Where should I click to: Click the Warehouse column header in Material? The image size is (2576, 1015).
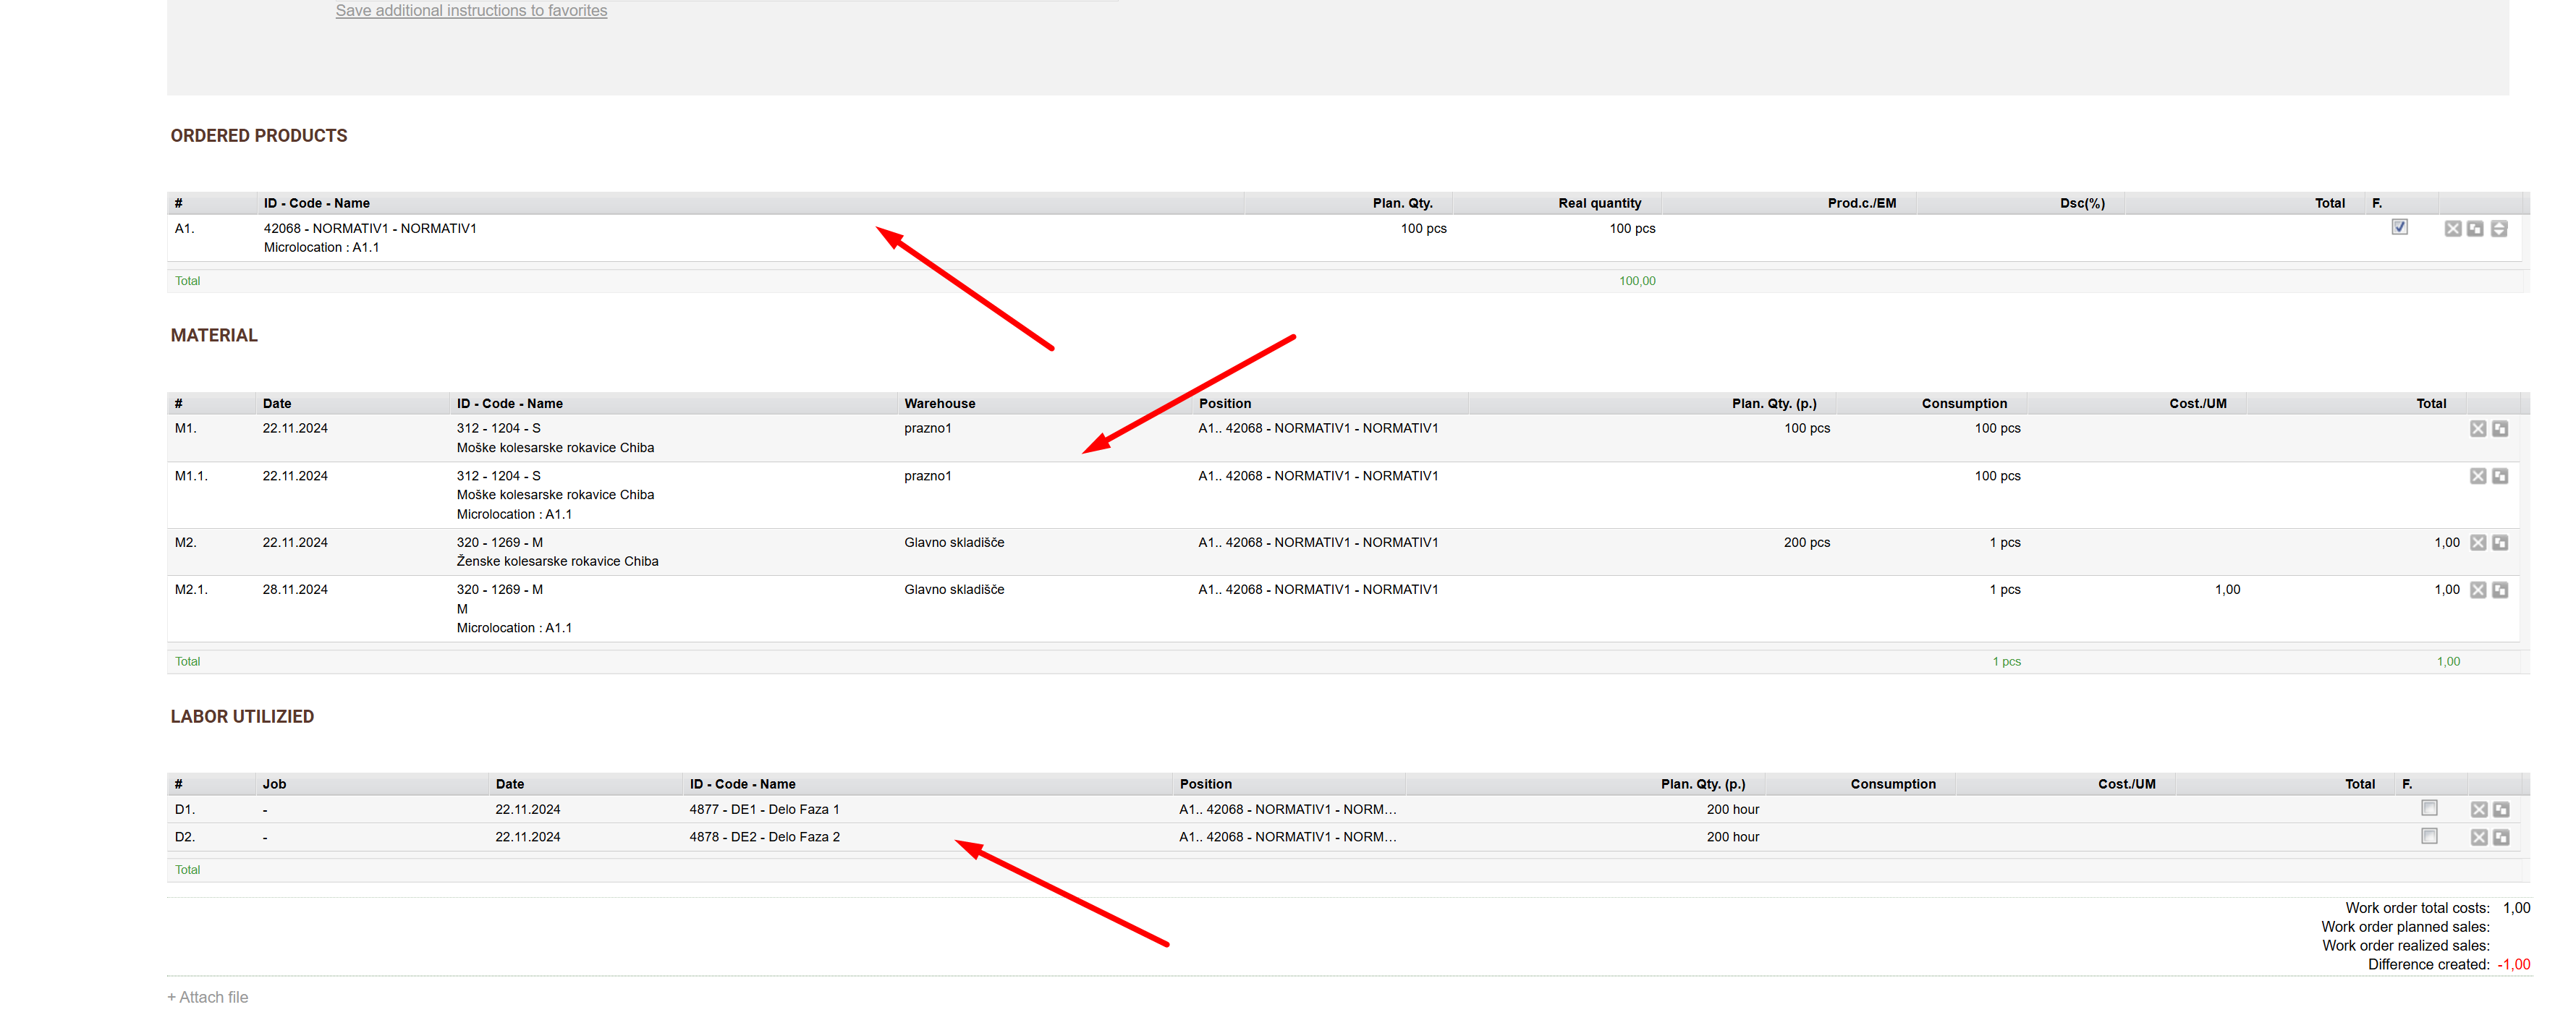939,404
